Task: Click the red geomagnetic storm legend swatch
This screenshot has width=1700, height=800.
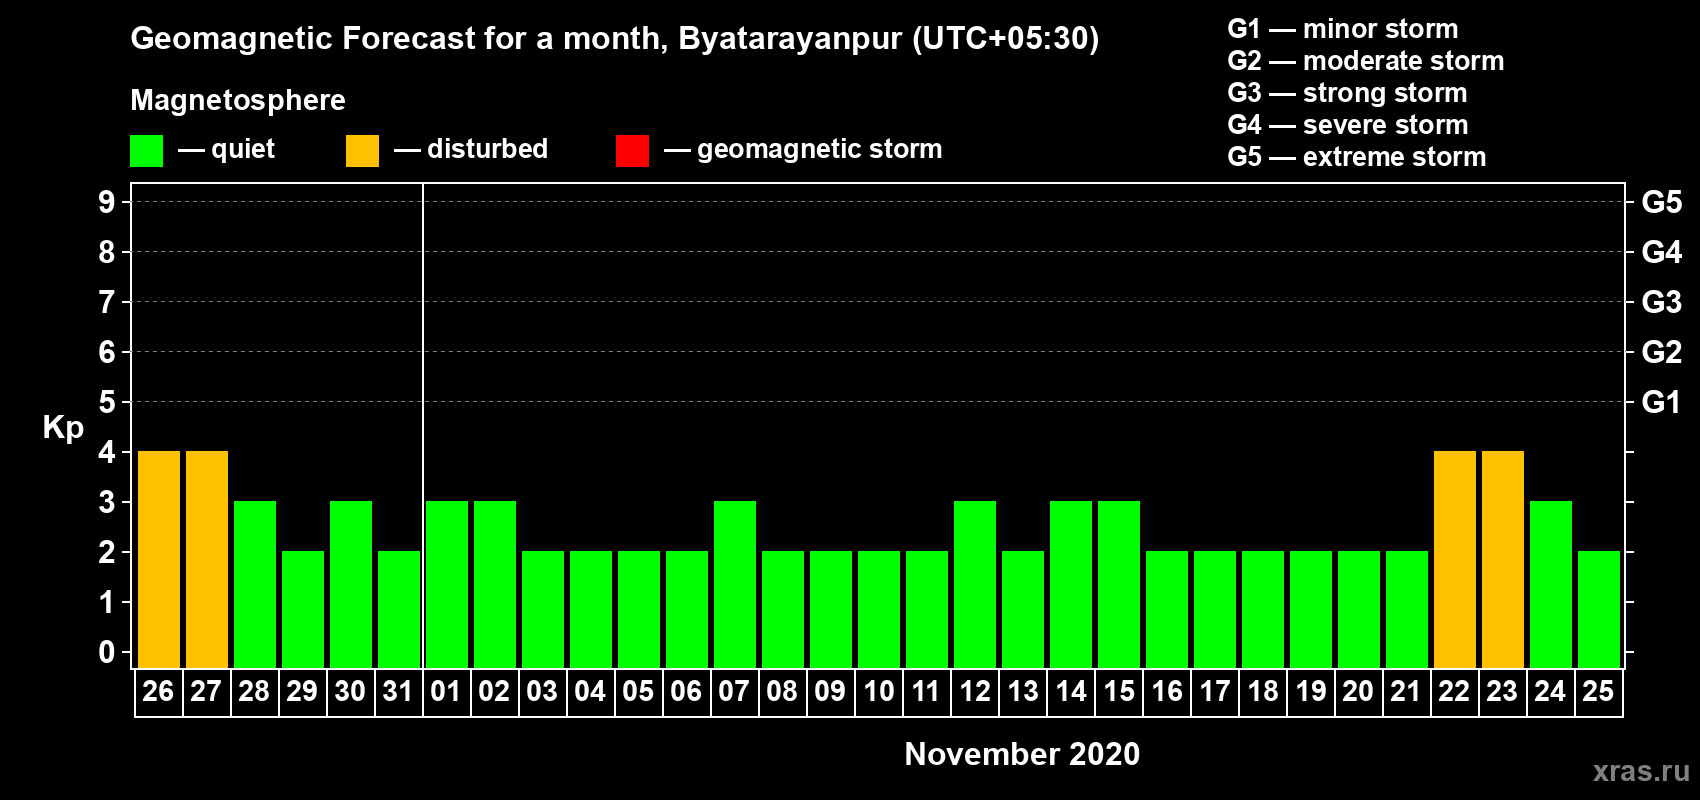Action: pos(632,151)
